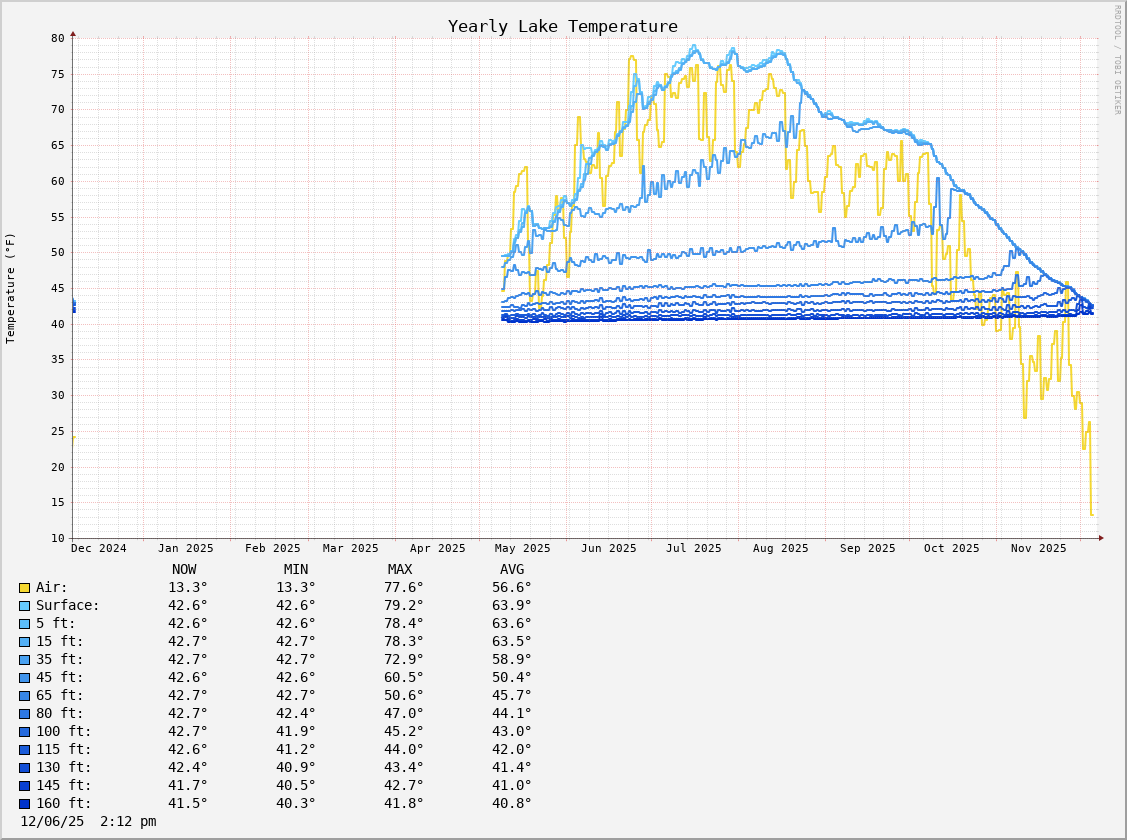Viewport: 1127px width, 840px height.
Task: Select the NOW column header
Action: coord(184,570)
